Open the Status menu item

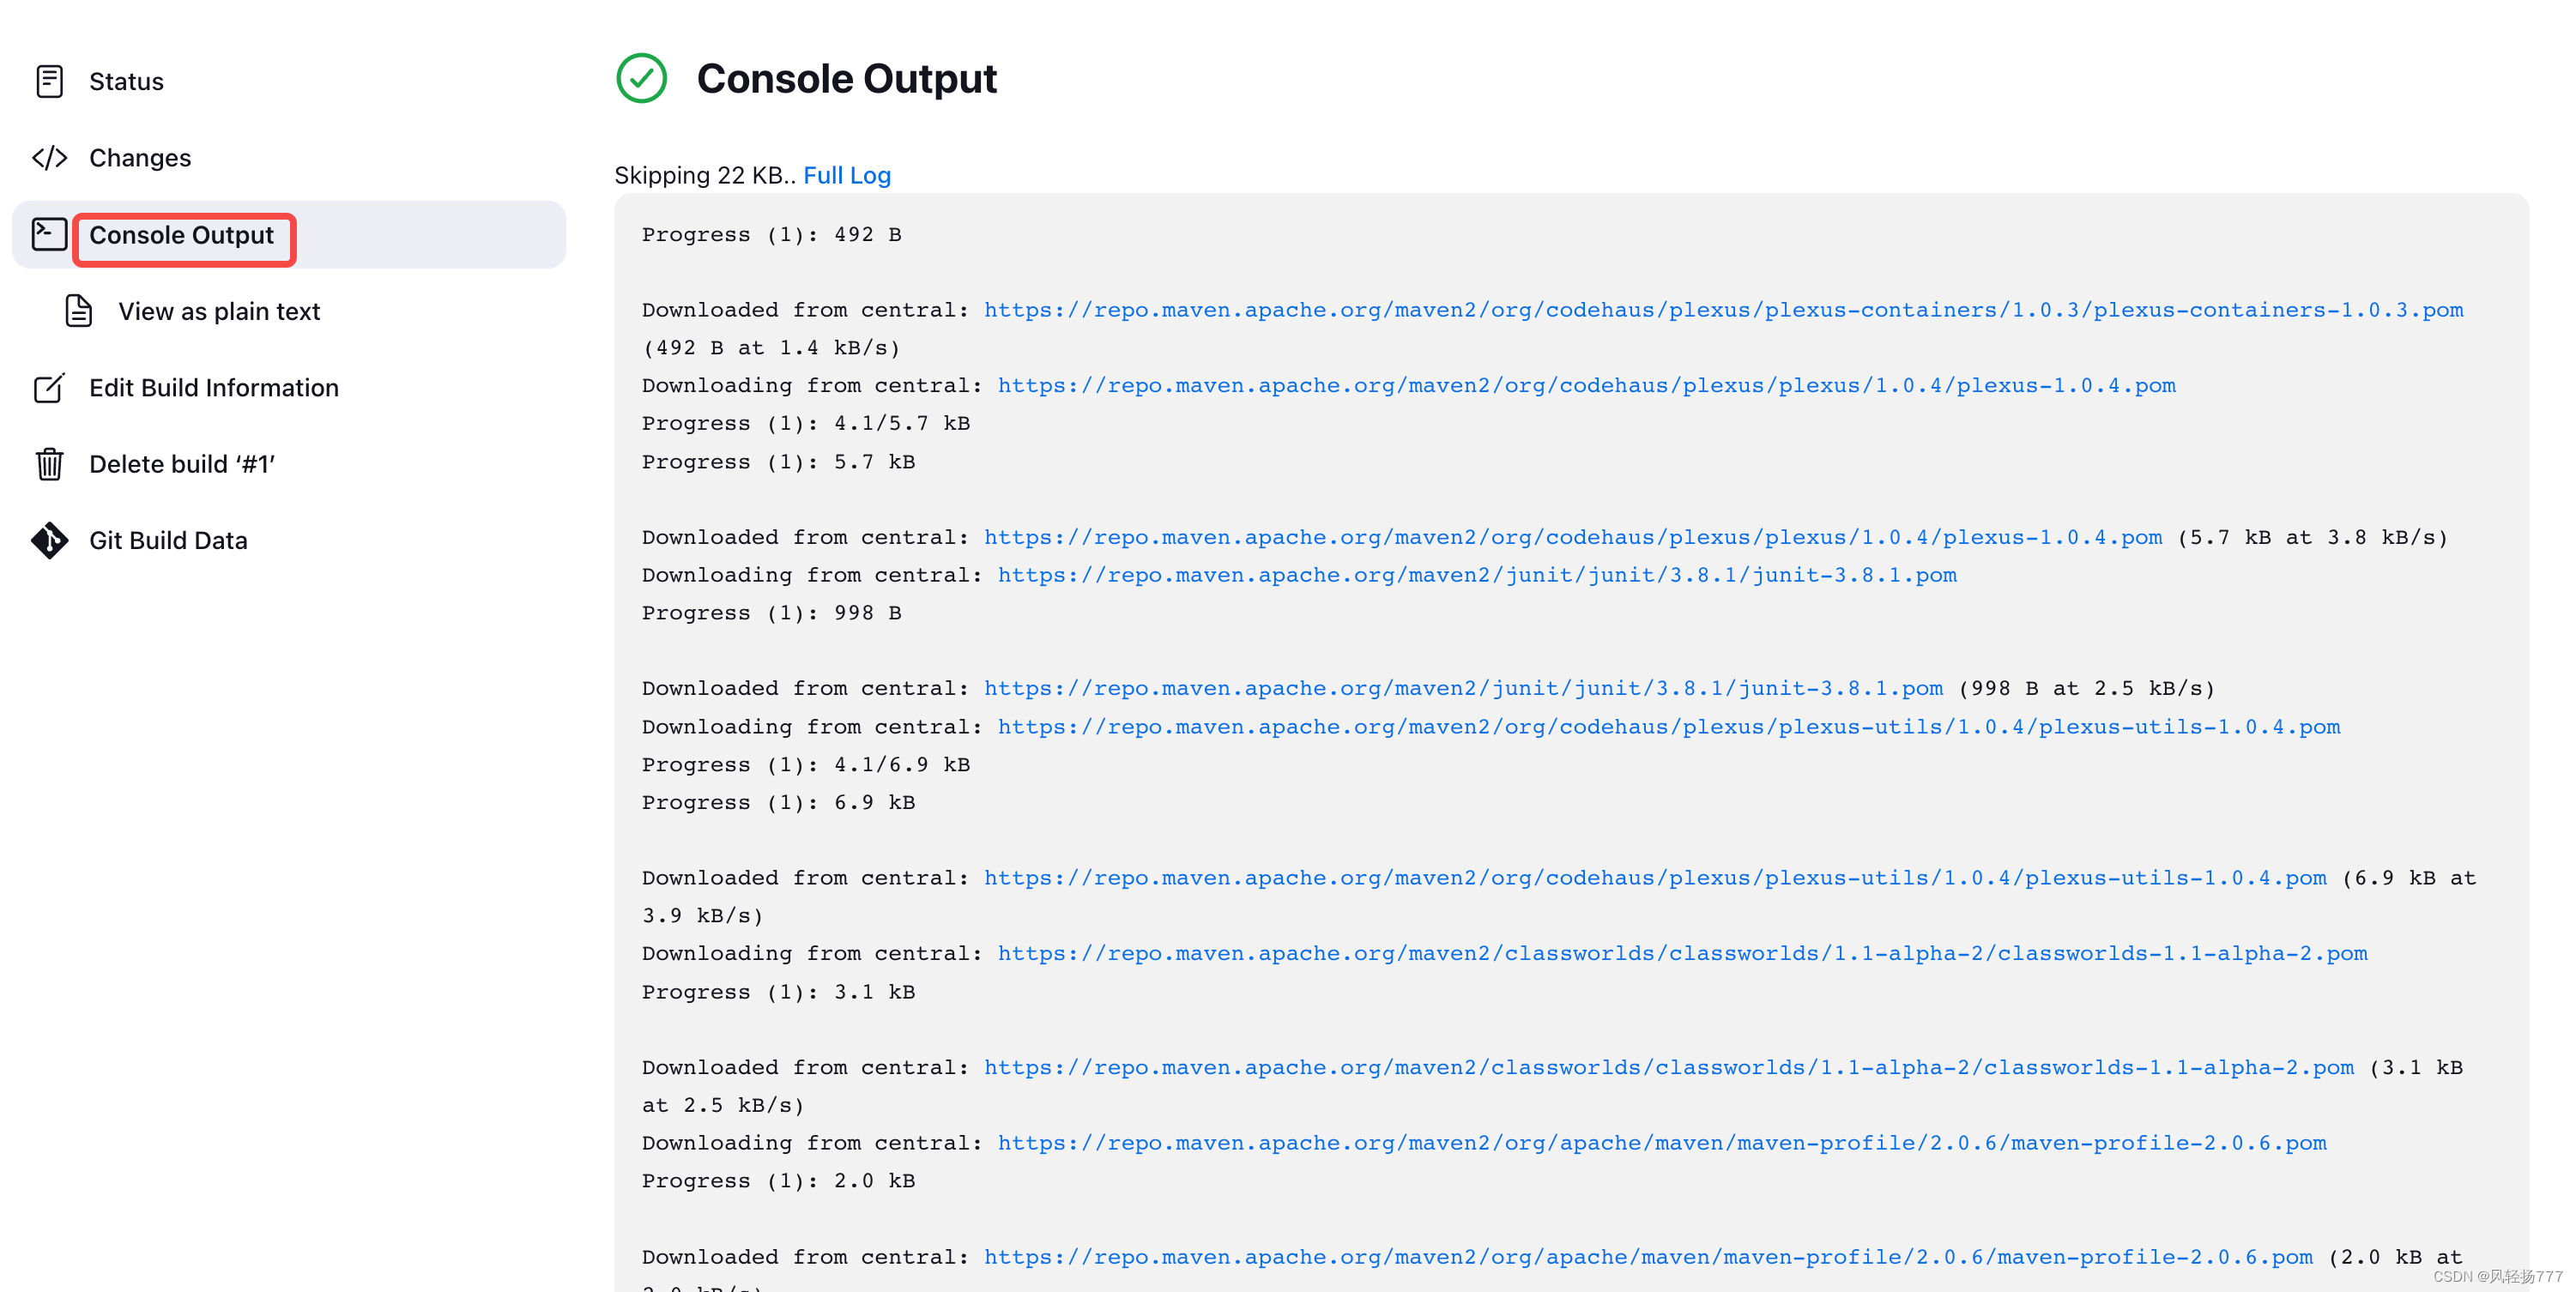(x=126, y=81)
